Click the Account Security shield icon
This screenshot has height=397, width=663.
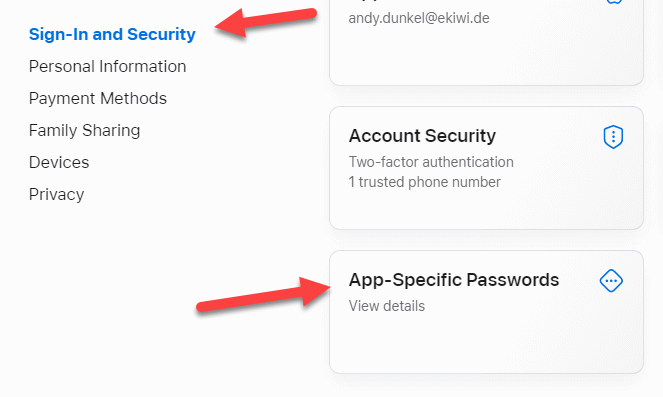[613, 137]
